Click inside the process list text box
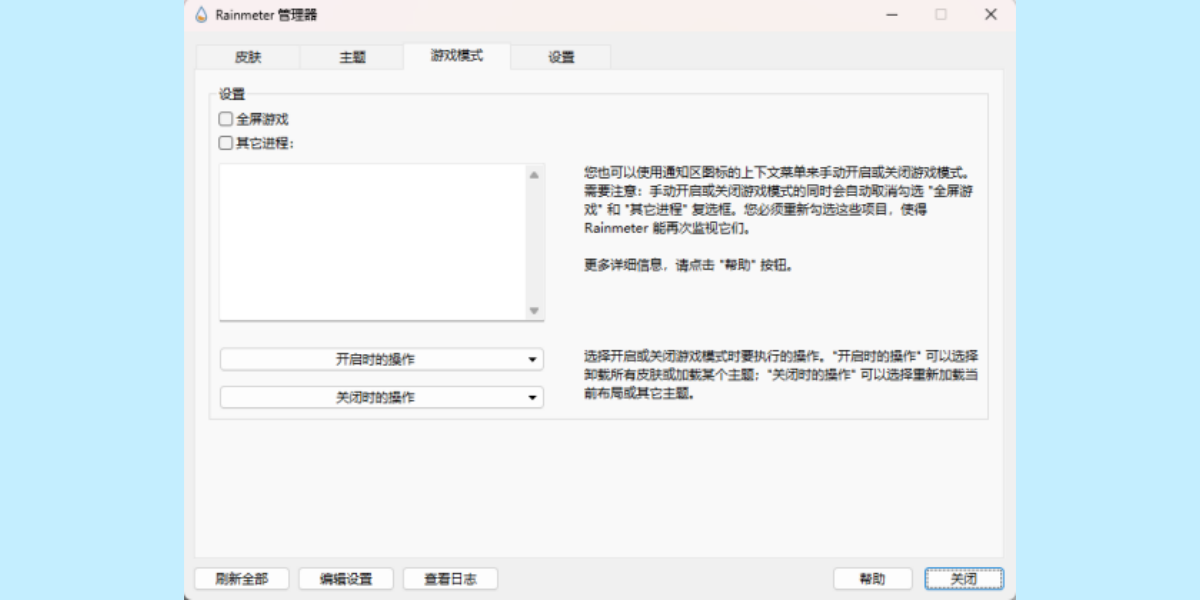 tap(372, 242)
